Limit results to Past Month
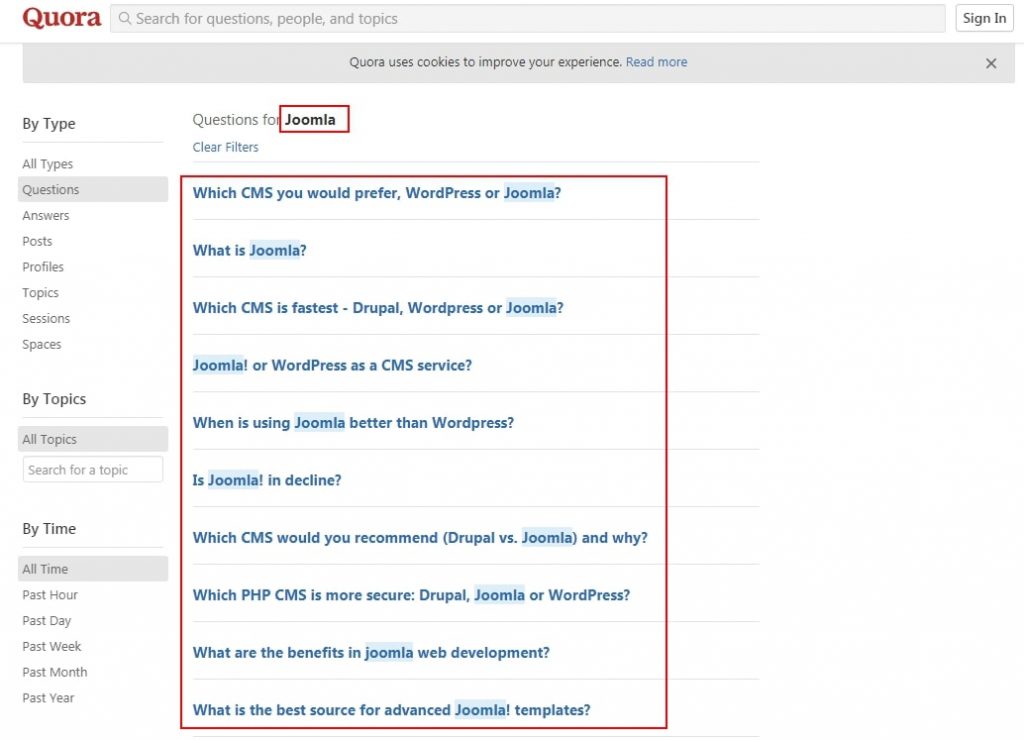Screen dimensions: 1024x740 (x=55, y=672)
